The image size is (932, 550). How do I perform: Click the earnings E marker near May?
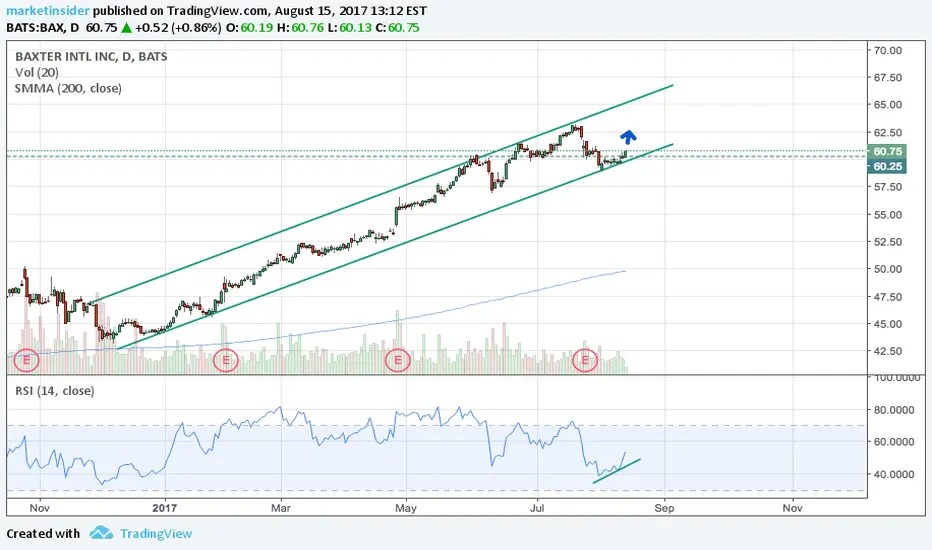coord(398,360)
